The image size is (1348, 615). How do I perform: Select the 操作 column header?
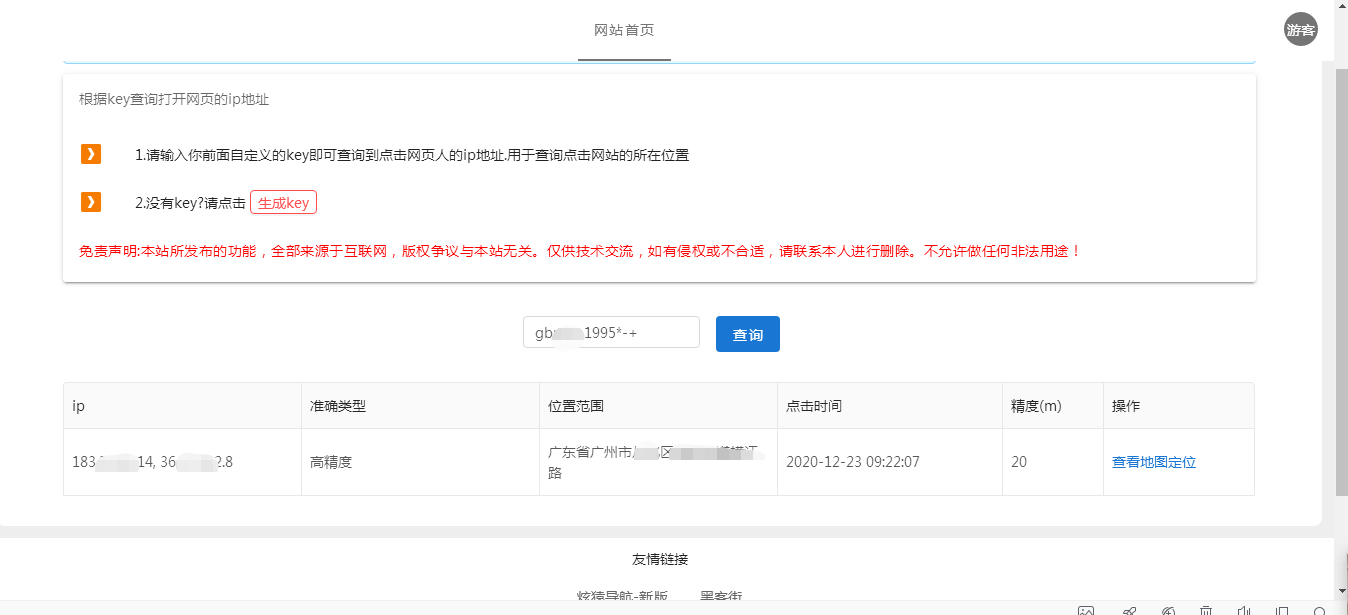pyautogui.click(x=1179, y=406)
